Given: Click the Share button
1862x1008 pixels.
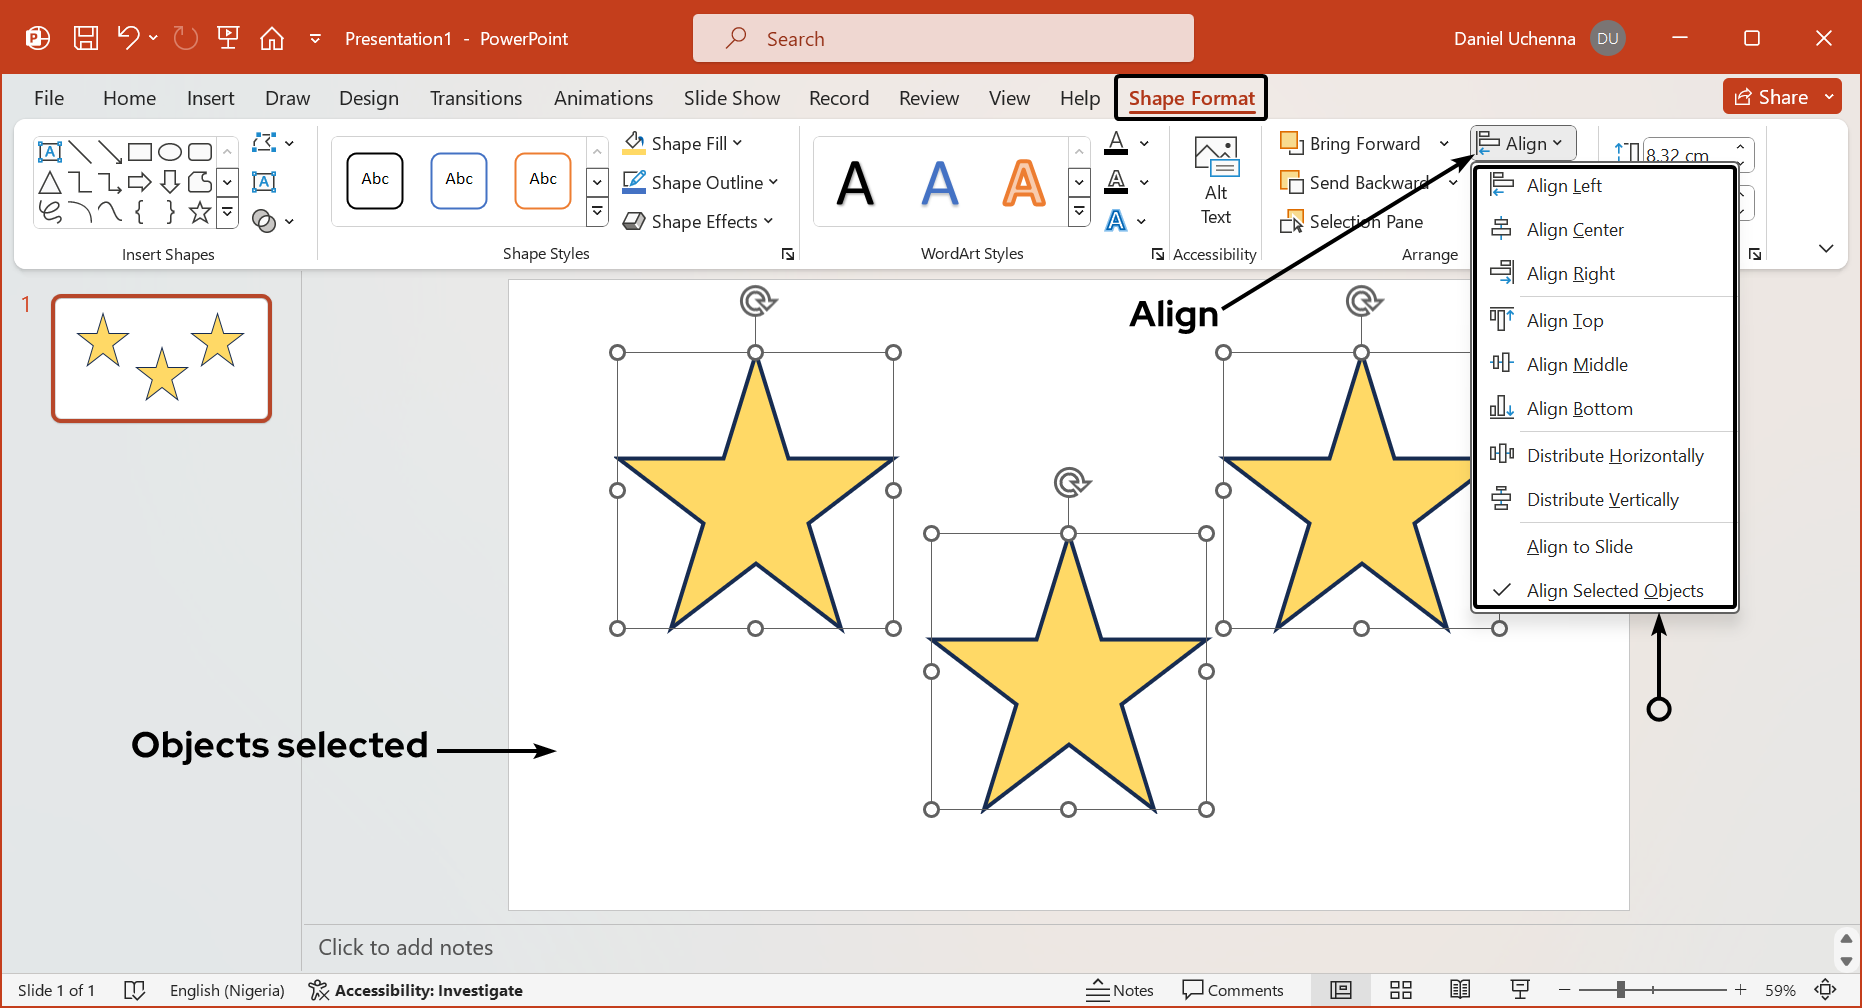Looking at the screenshot, I should 1771,97.
